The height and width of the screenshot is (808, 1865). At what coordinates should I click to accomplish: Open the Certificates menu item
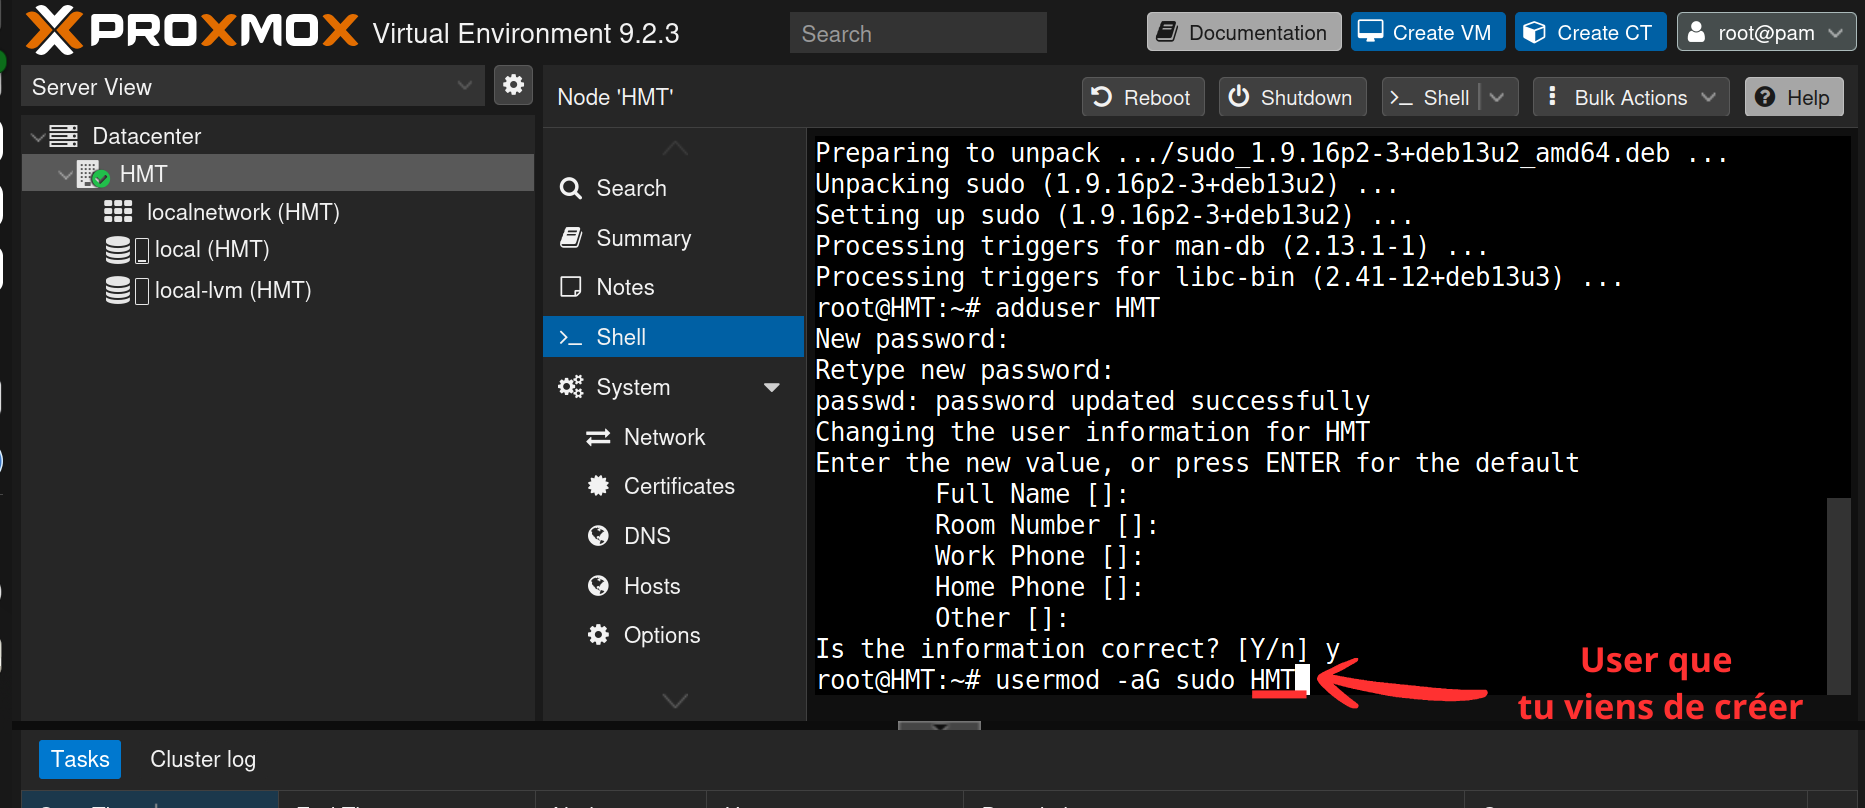pos(673,486)
